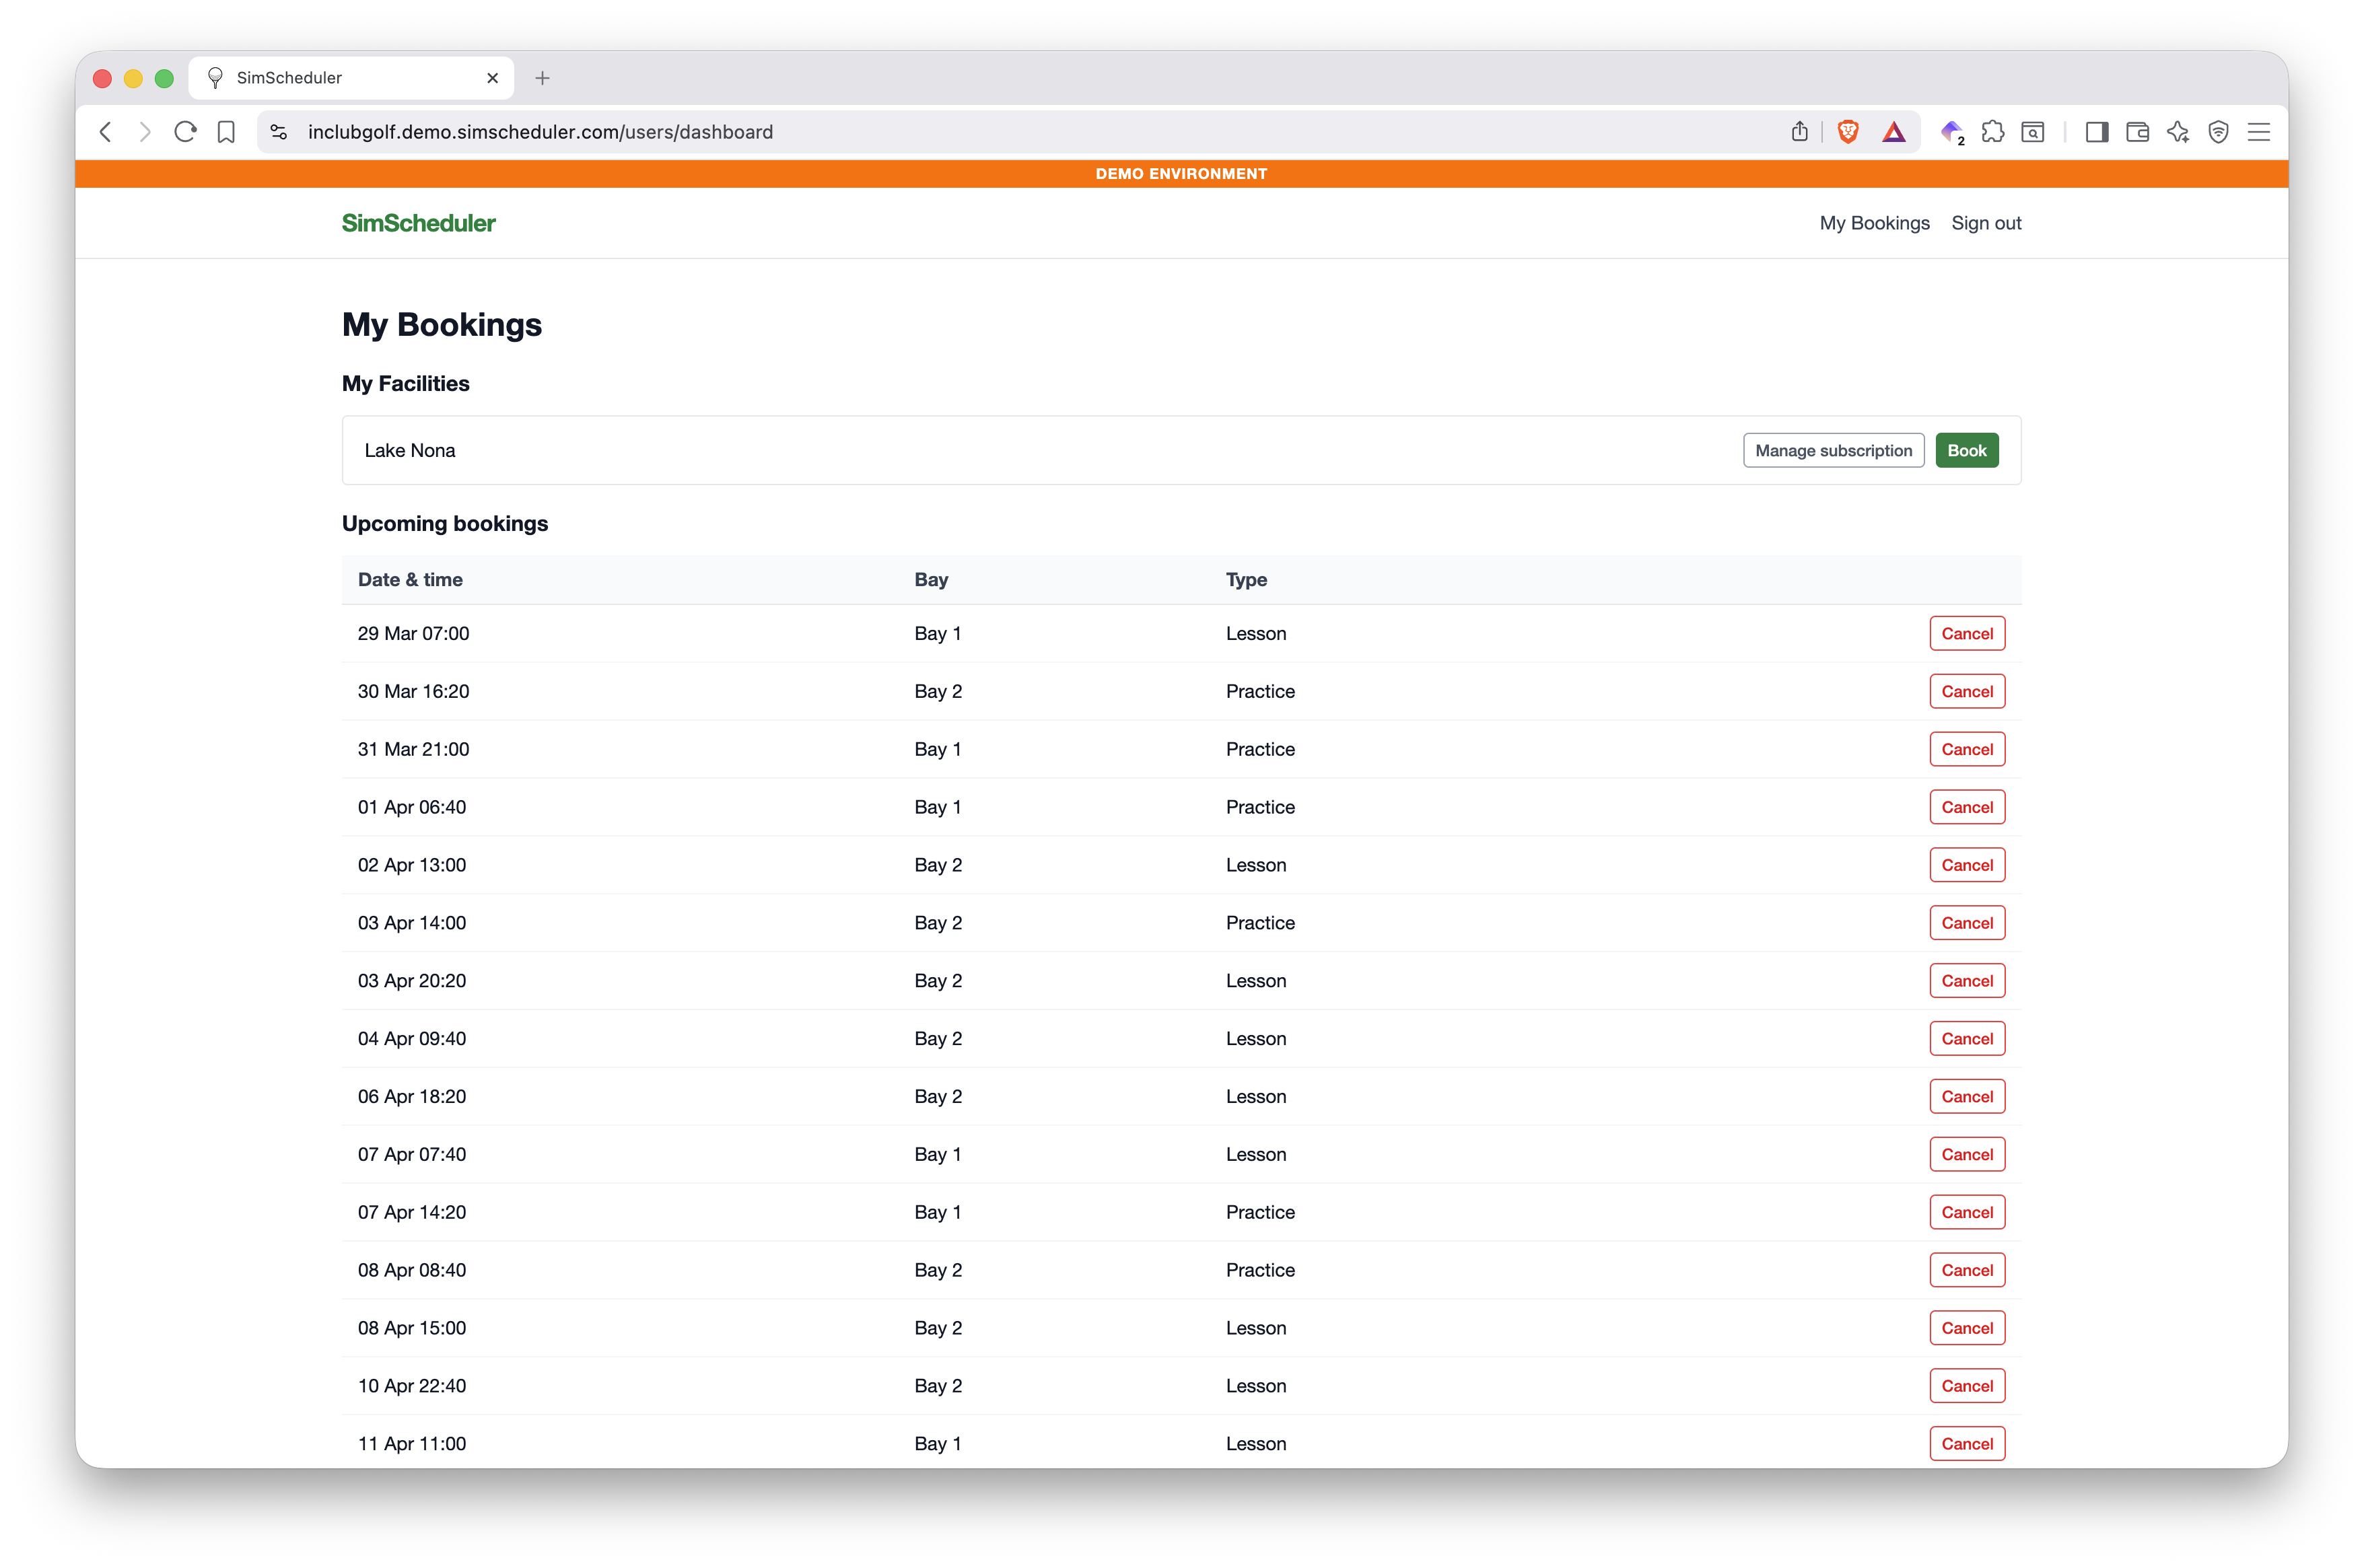Go back using the browser arrow

coord(105,131)
